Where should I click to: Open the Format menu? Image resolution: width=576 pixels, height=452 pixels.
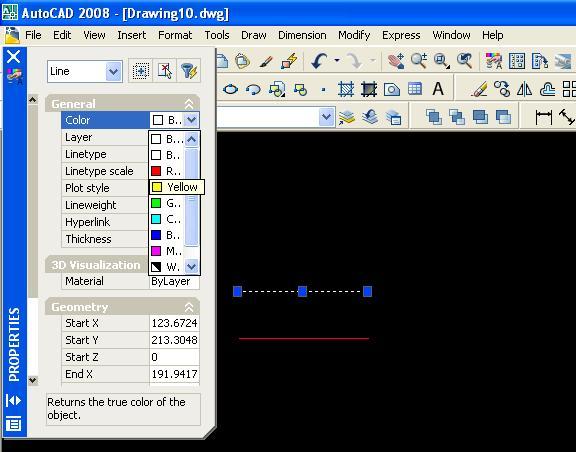[x=175, y=35]
